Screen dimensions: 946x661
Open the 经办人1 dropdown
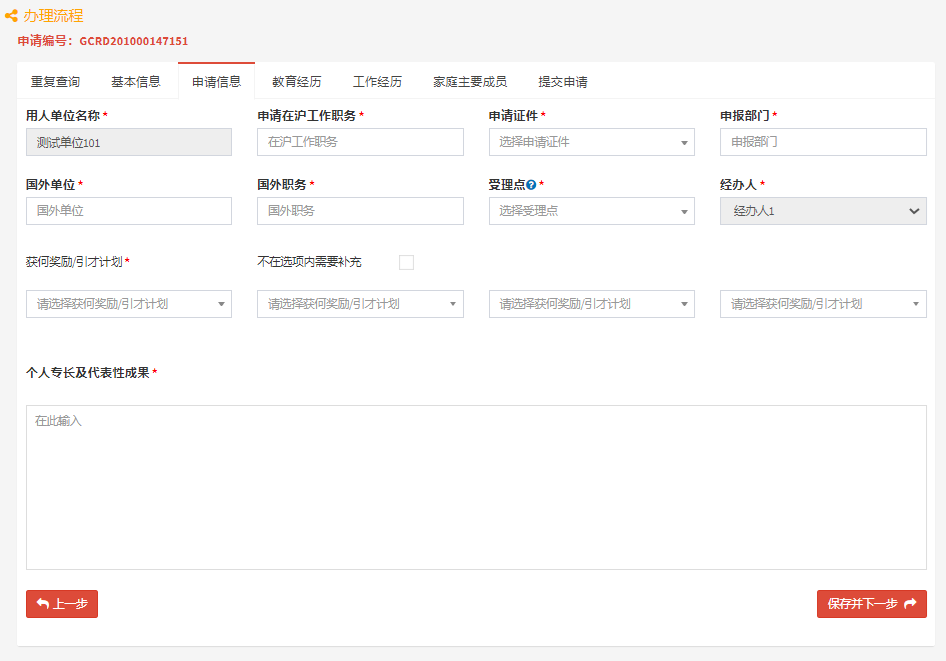(823, 211)
